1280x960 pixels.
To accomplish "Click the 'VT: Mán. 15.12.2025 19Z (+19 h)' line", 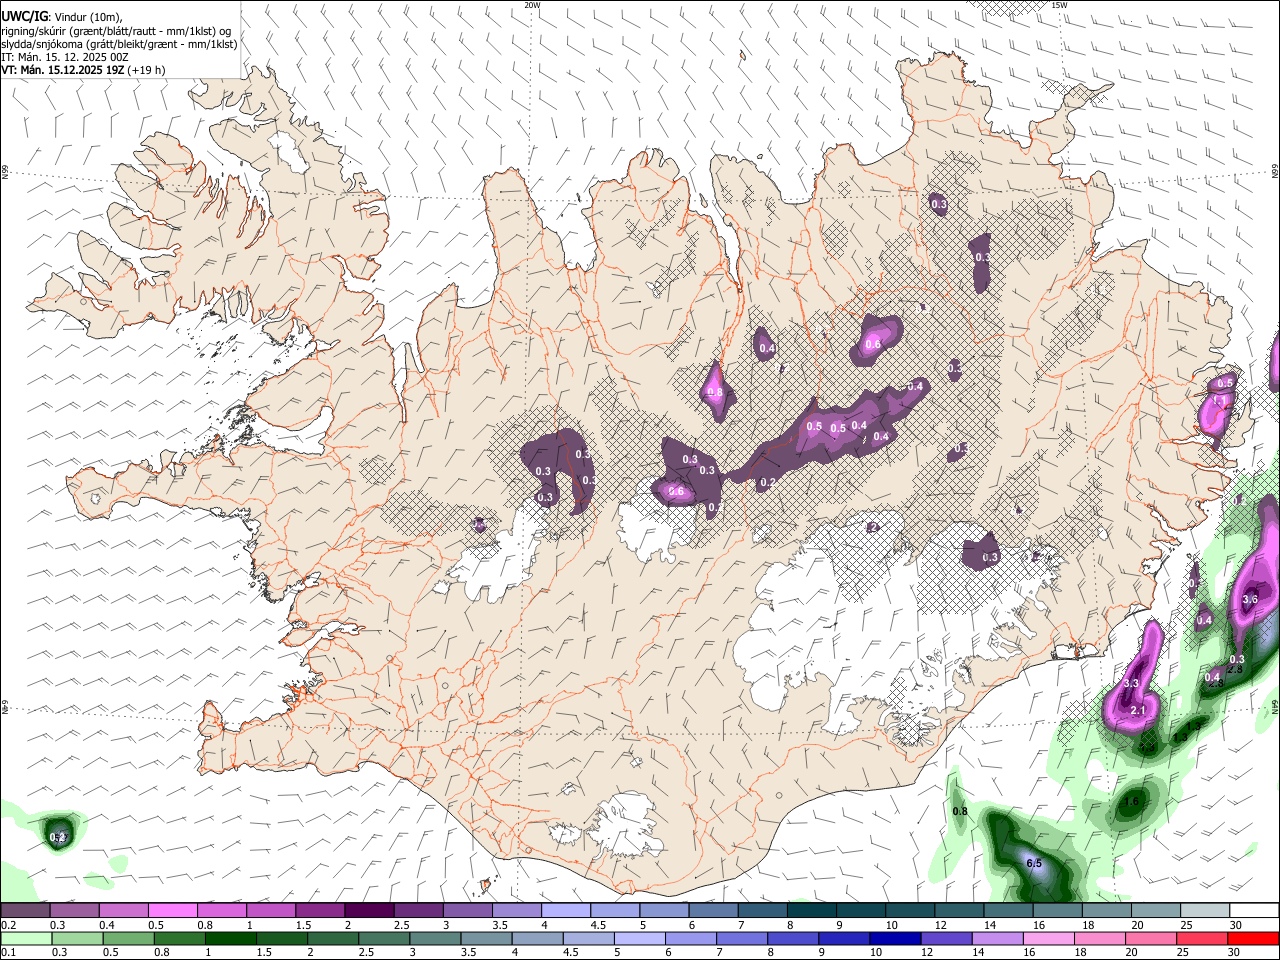I will [83, 70].
